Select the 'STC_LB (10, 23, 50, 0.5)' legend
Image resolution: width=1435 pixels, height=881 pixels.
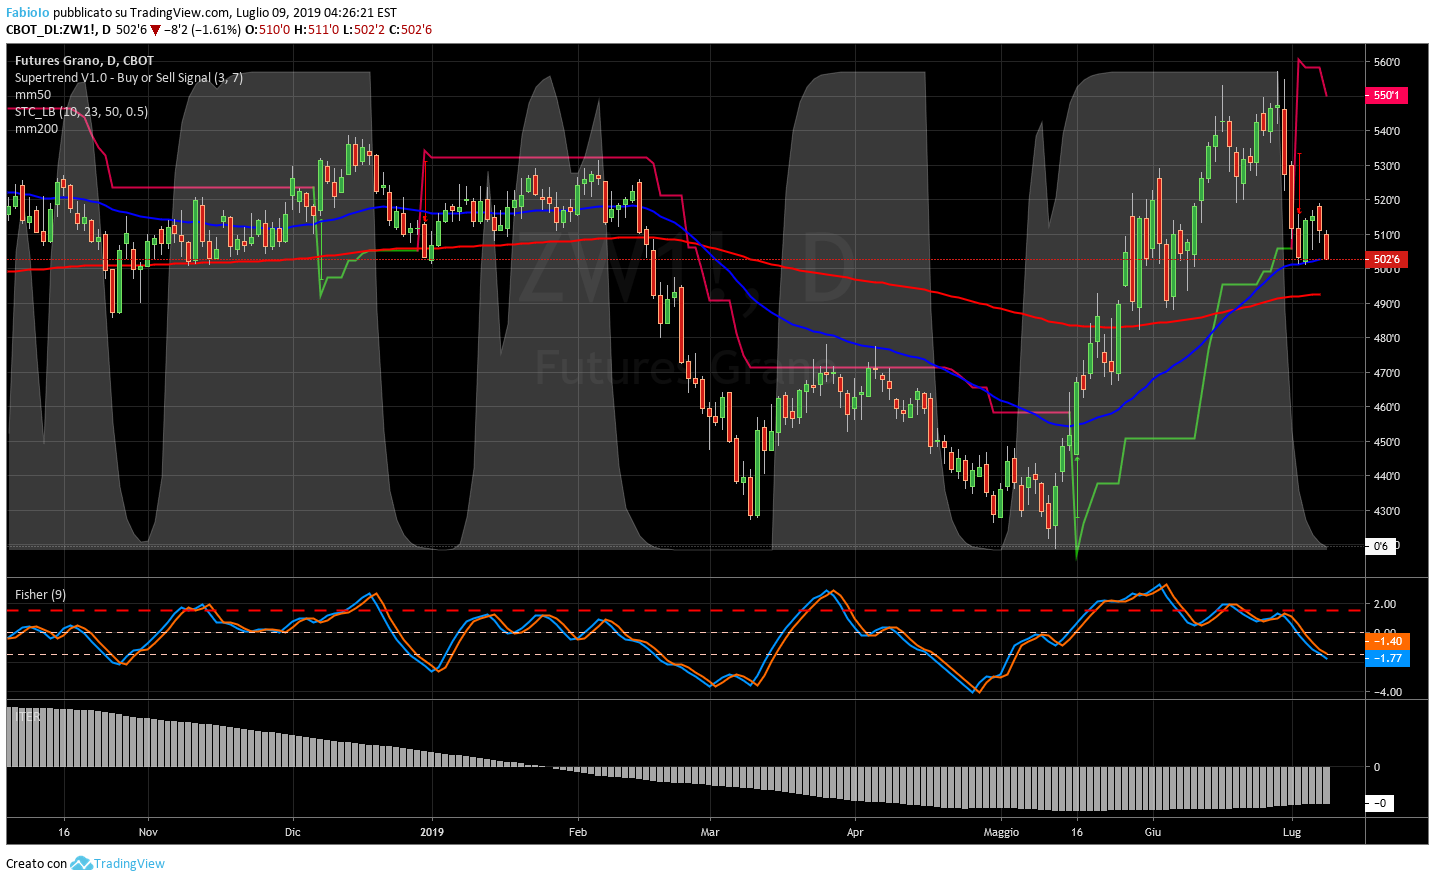point(81,112)
